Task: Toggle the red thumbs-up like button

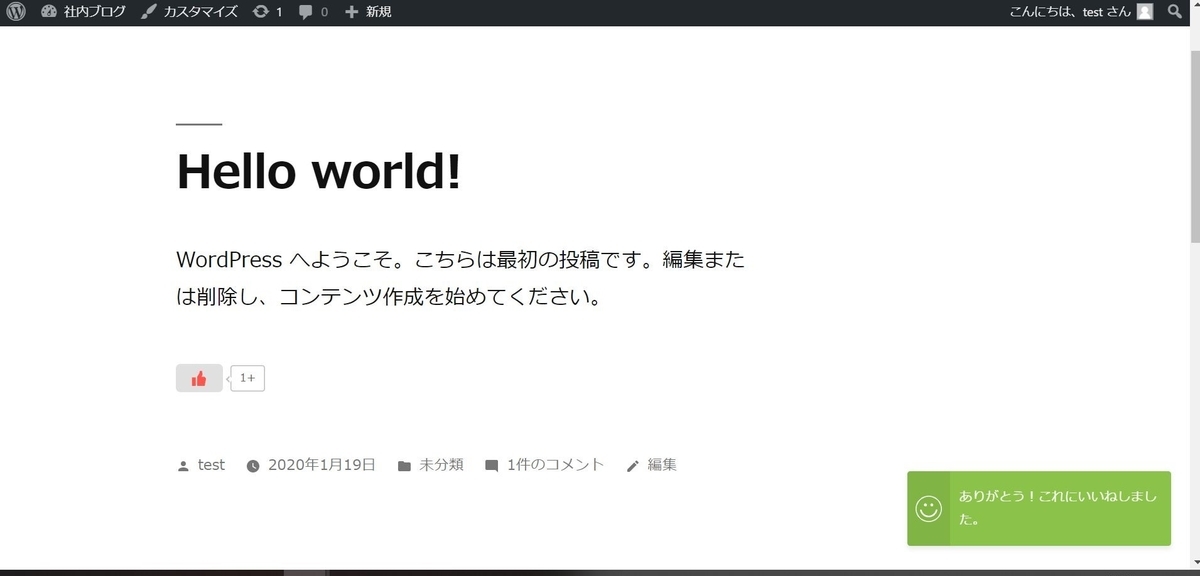Action: (199, 377)
